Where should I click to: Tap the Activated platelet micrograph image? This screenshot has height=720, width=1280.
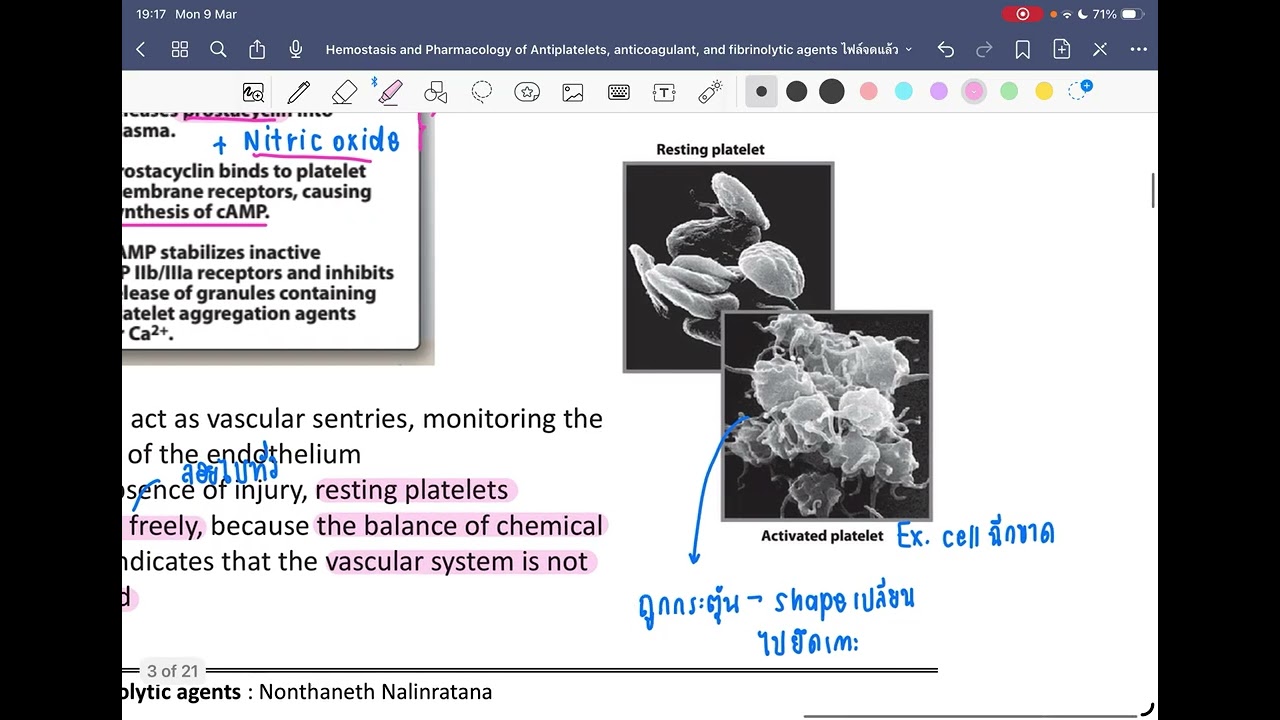tap(827, 416)
